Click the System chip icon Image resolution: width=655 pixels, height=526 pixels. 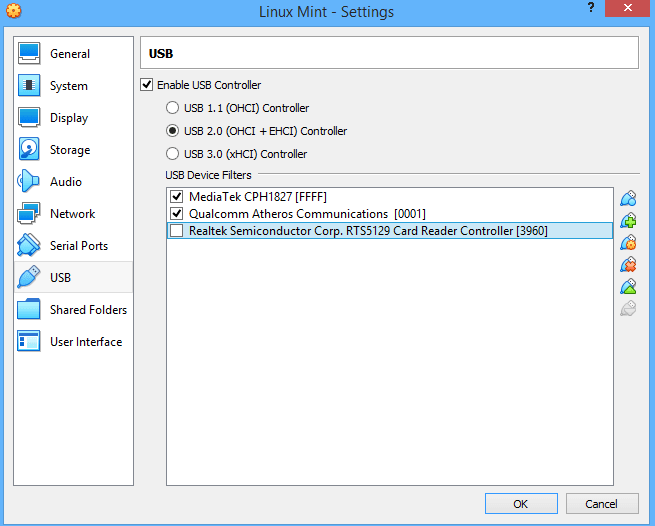[29, 86]
